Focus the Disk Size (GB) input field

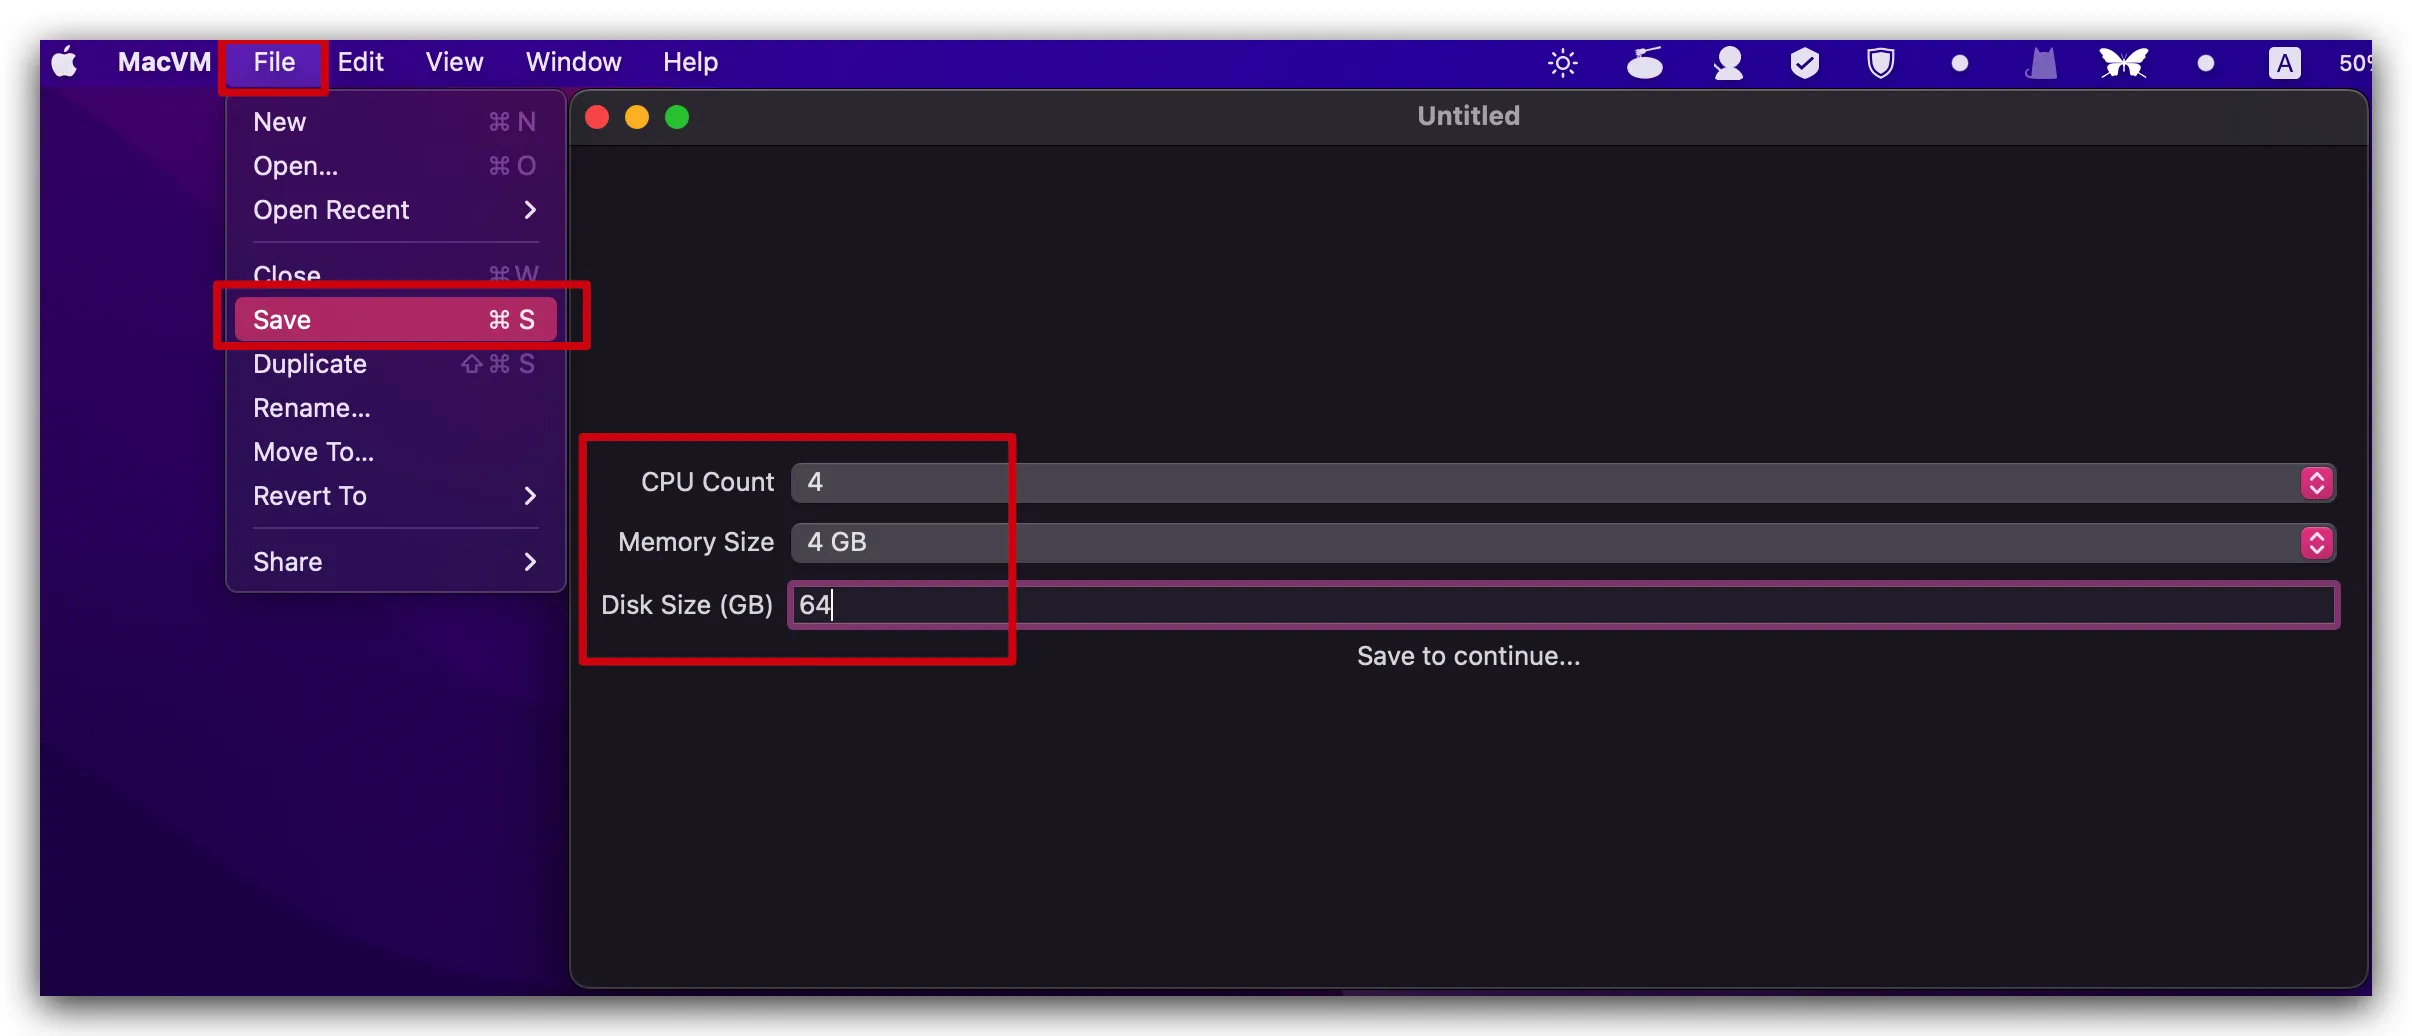coord(1564,605)
